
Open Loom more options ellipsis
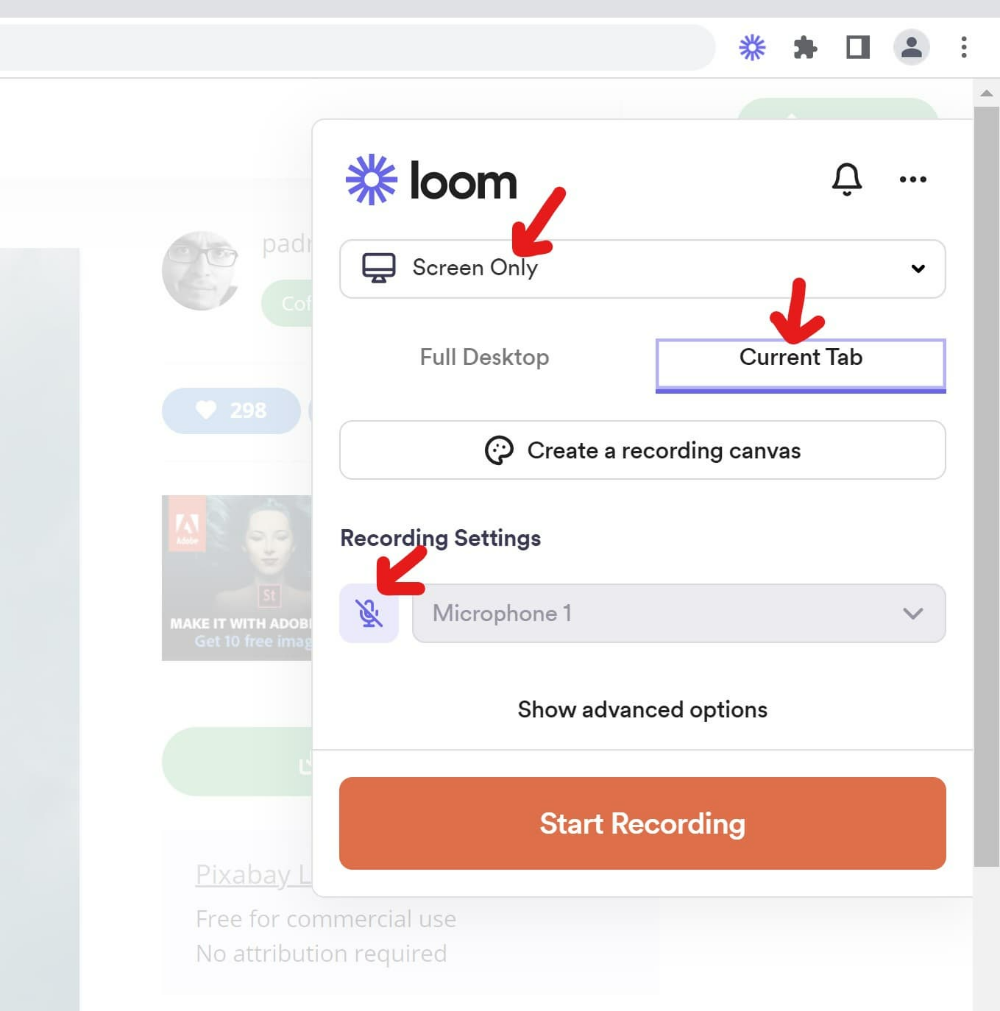tap(913, 179)
